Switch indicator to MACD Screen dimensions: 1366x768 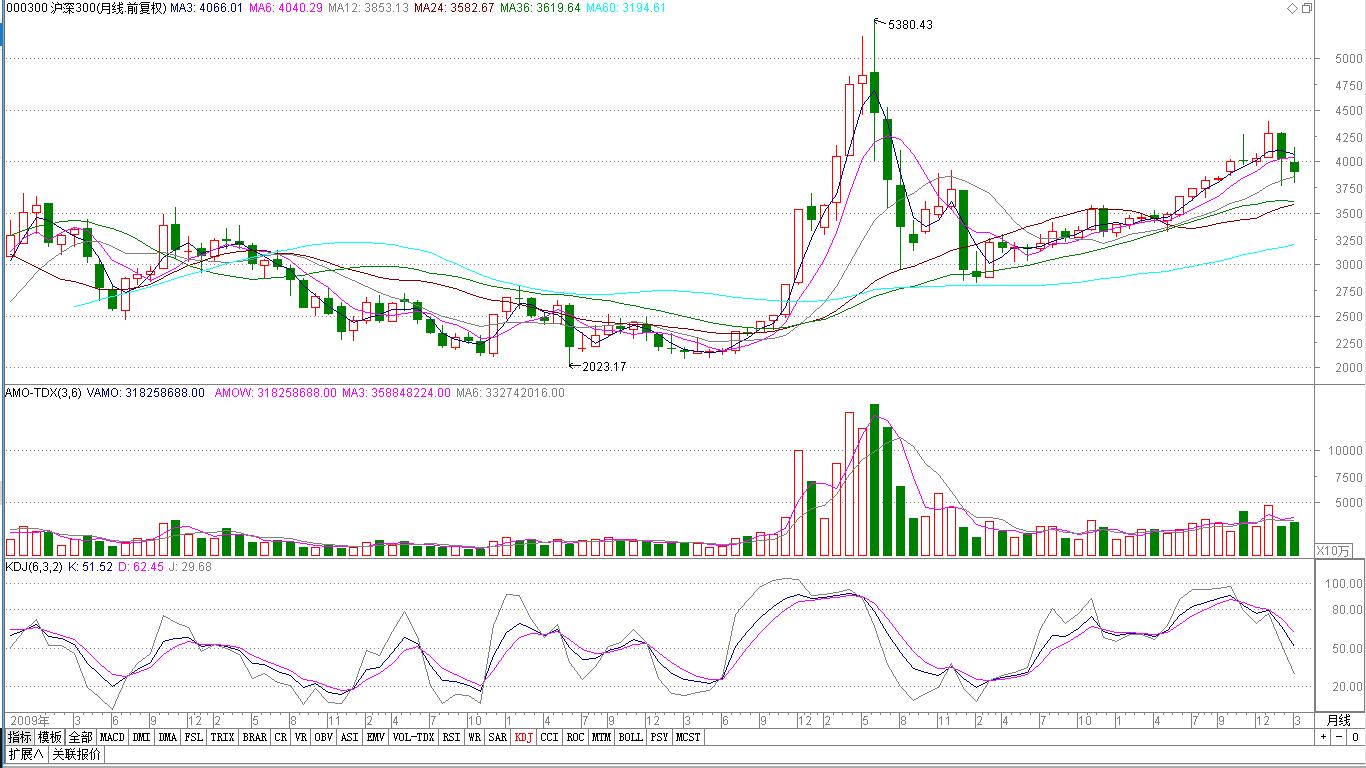[112, 737]
